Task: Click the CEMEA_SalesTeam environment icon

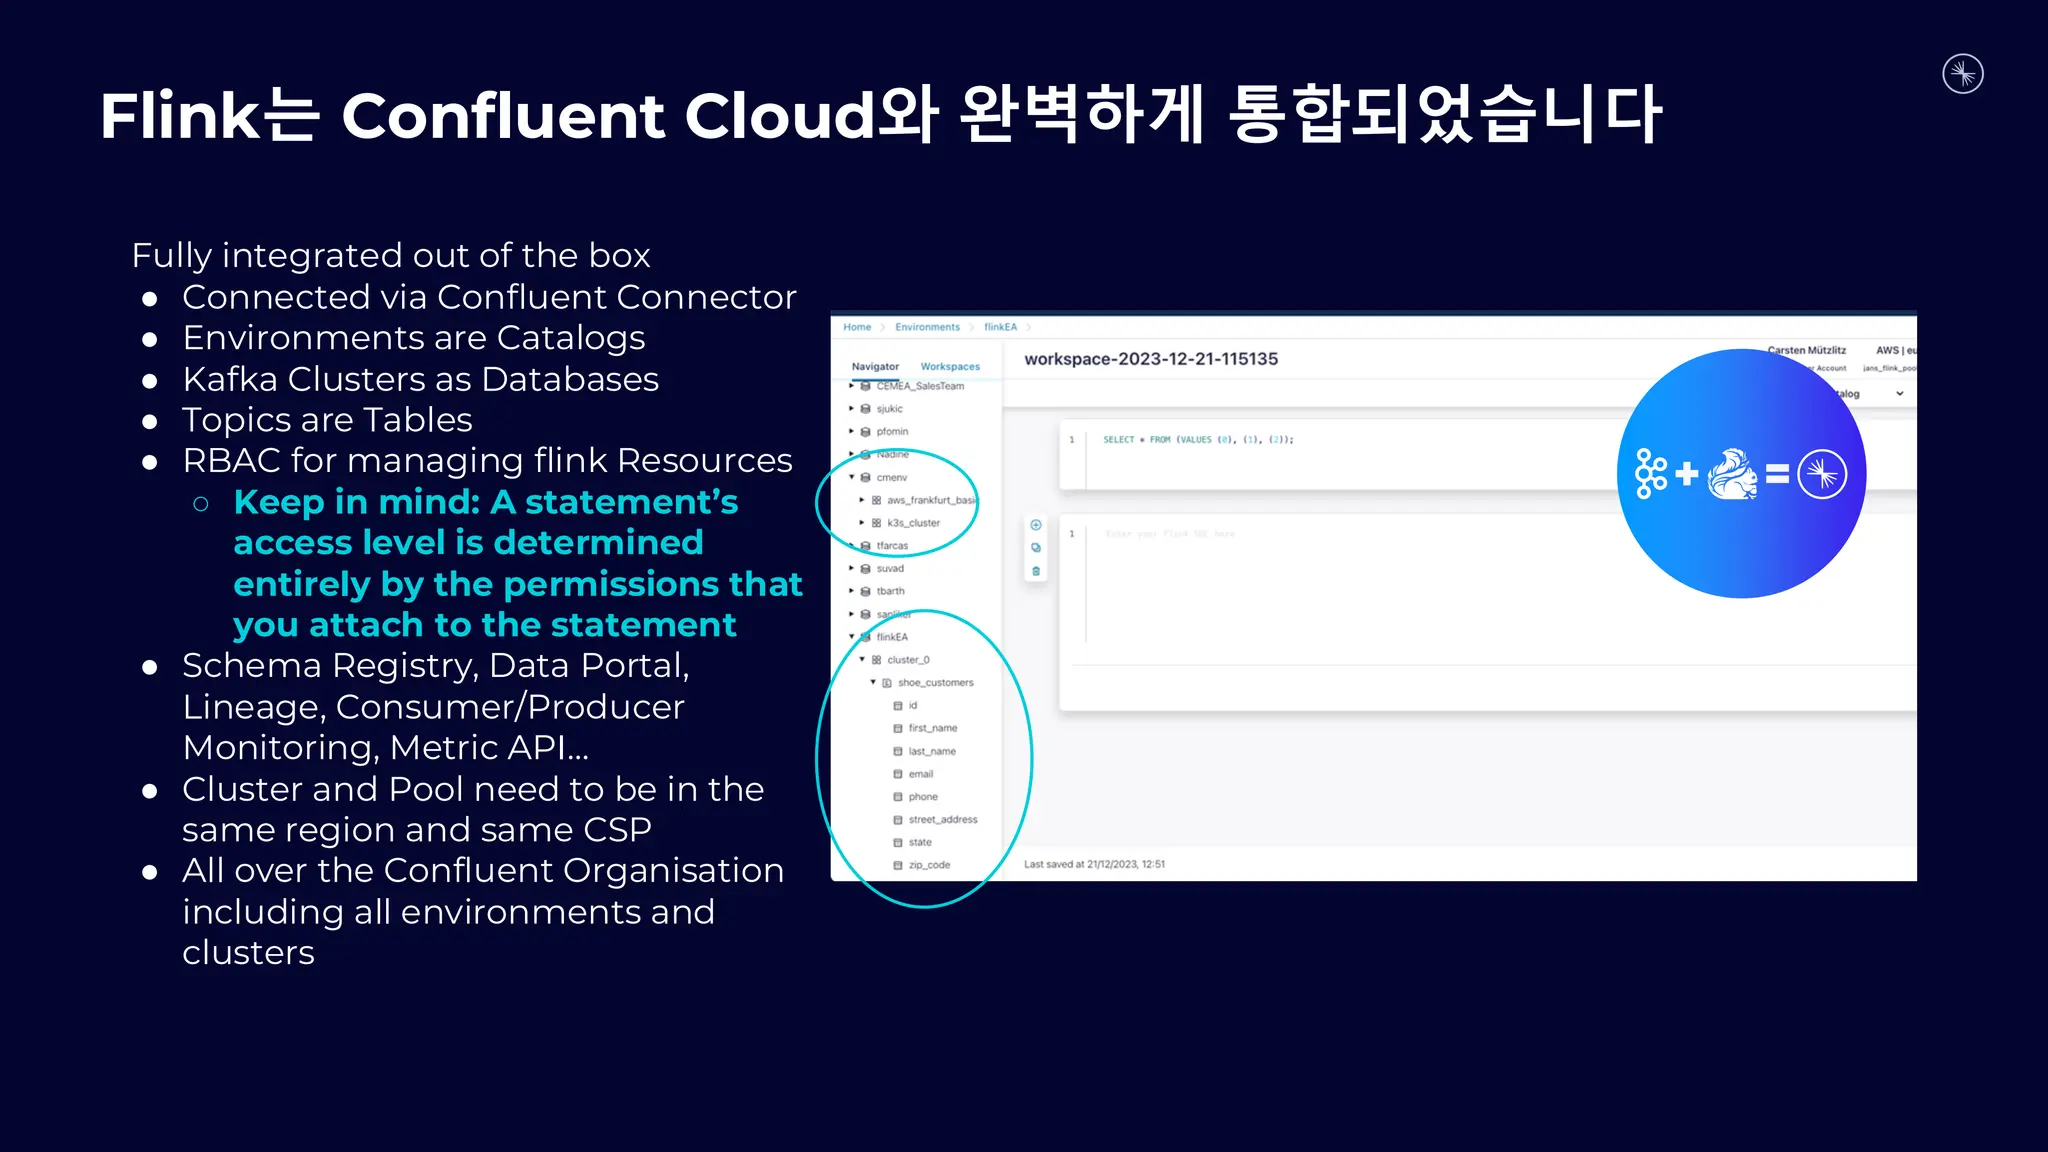Action: 866,386
